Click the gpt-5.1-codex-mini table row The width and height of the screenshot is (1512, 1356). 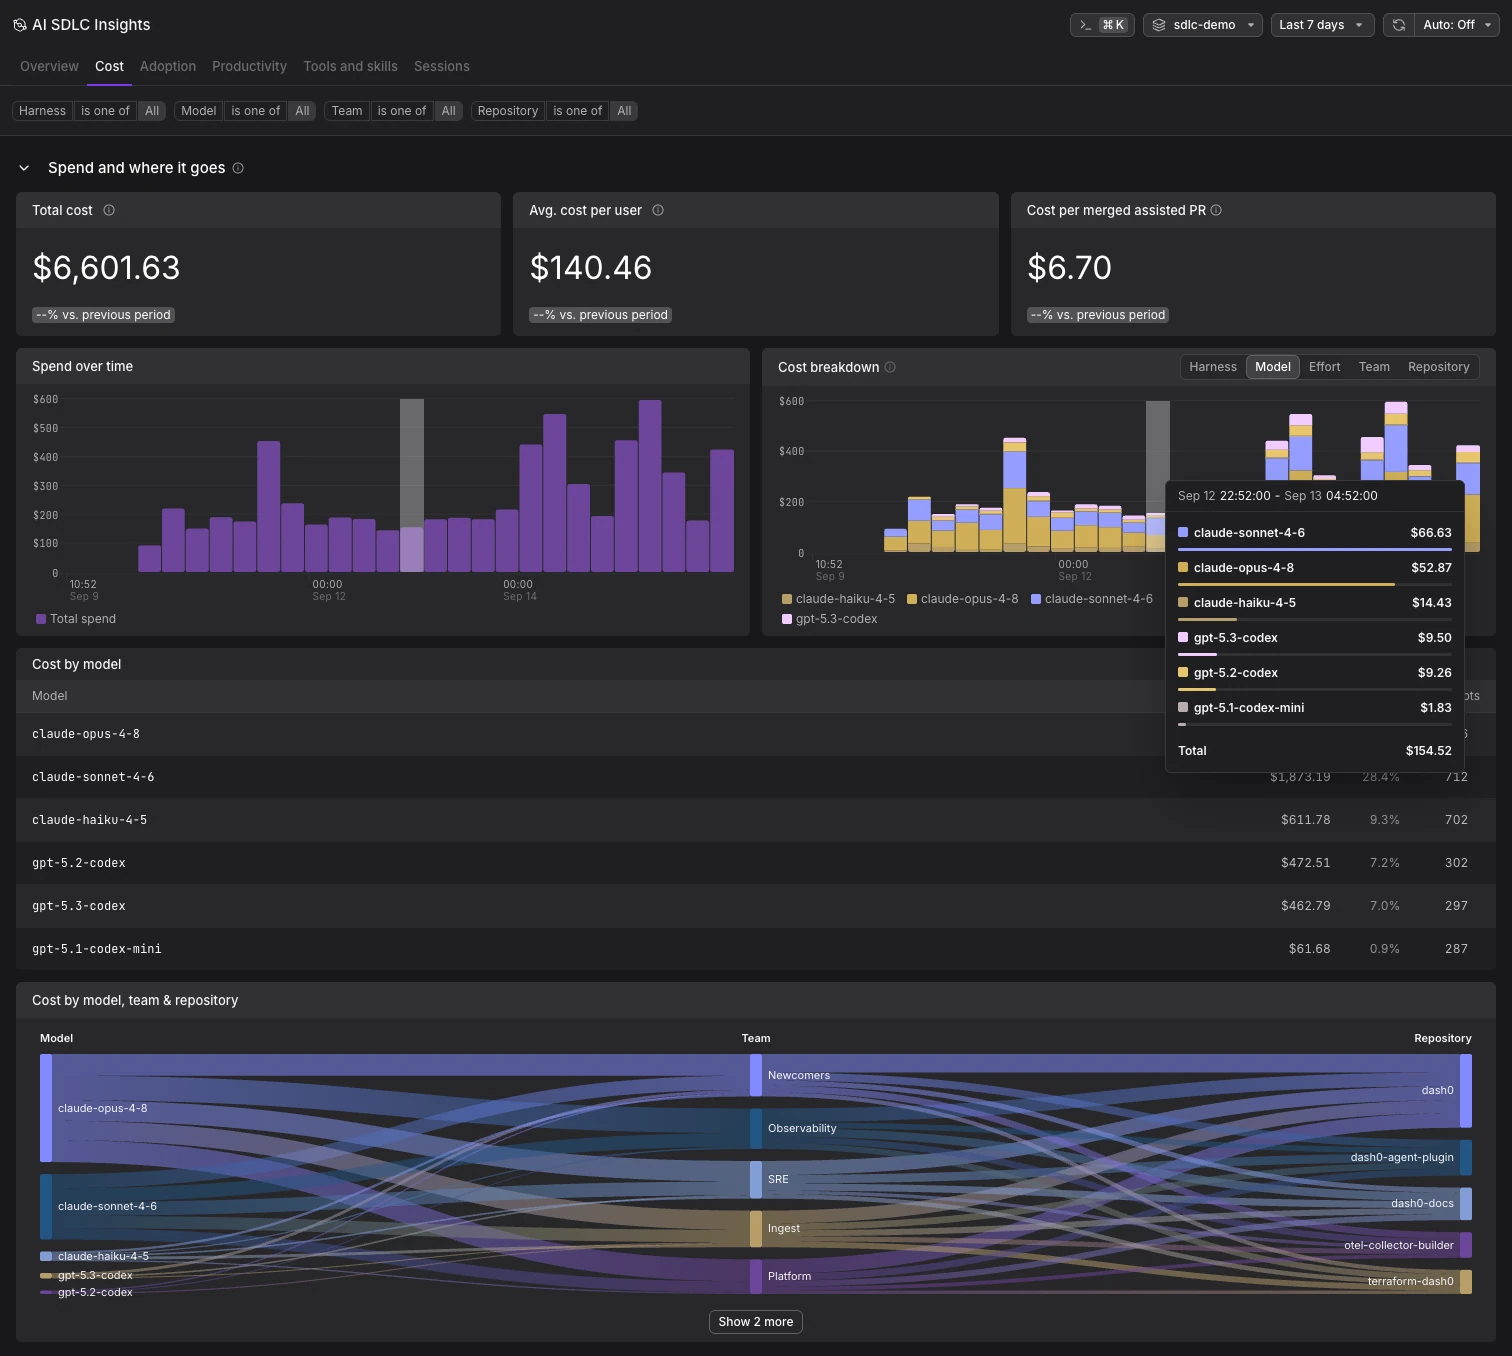pyautogui.click(x=756, y=949)
